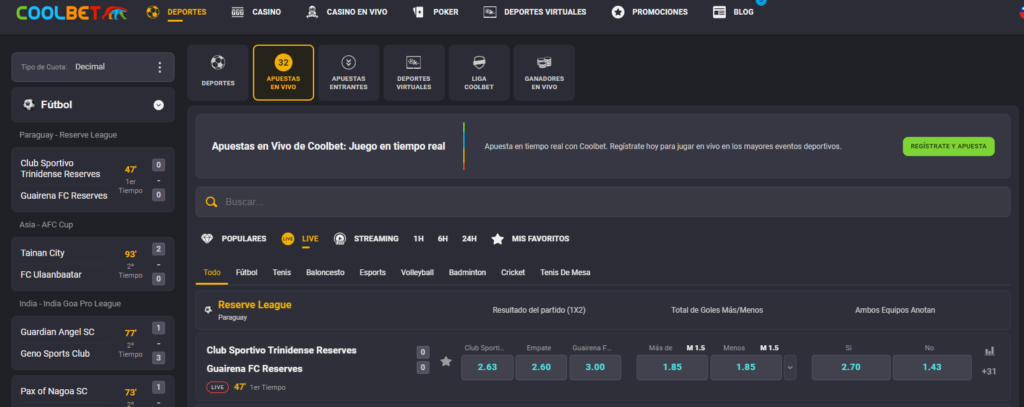Bet on Empate at 2.60
The width and height of the screenshot is (1024, 407).
(x=541, y=367)
